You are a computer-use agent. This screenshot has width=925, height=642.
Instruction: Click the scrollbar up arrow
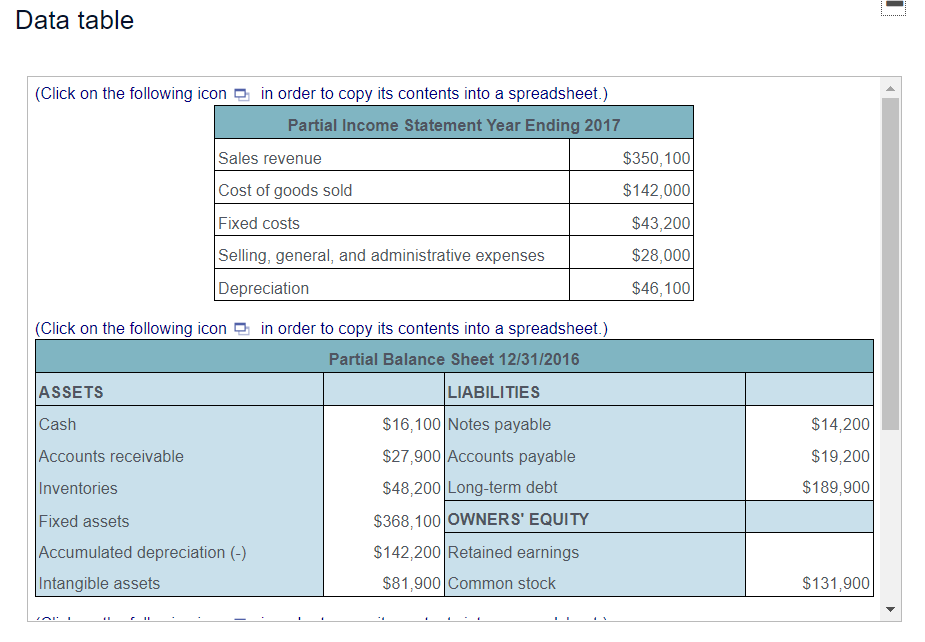tap(889, 87)
